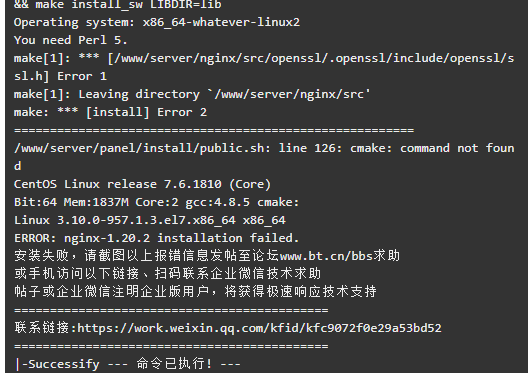Click the Bit:64 Mem:1837M system info line
Viewport: 528px width, 373px height.
pos(157,202)
